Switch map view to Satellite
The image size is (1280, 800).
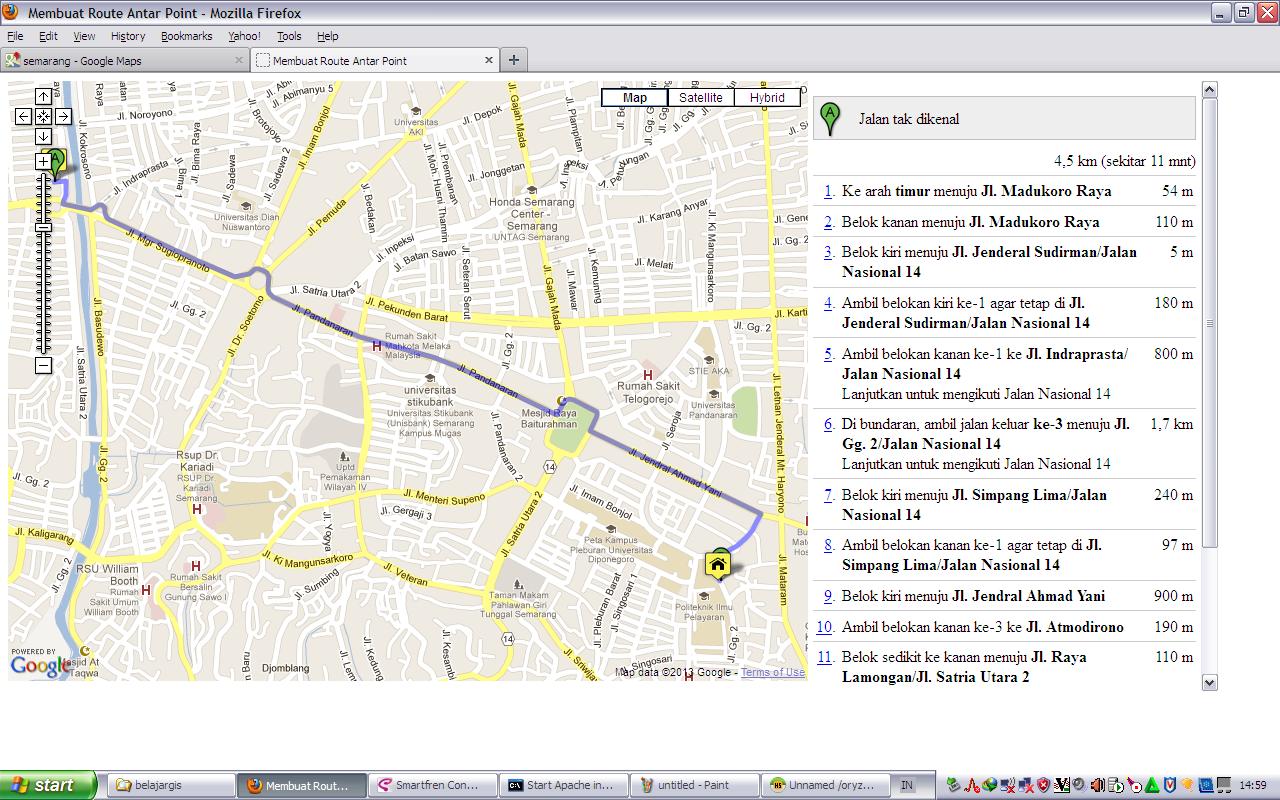pyautogui.click(x=700, y=98)
